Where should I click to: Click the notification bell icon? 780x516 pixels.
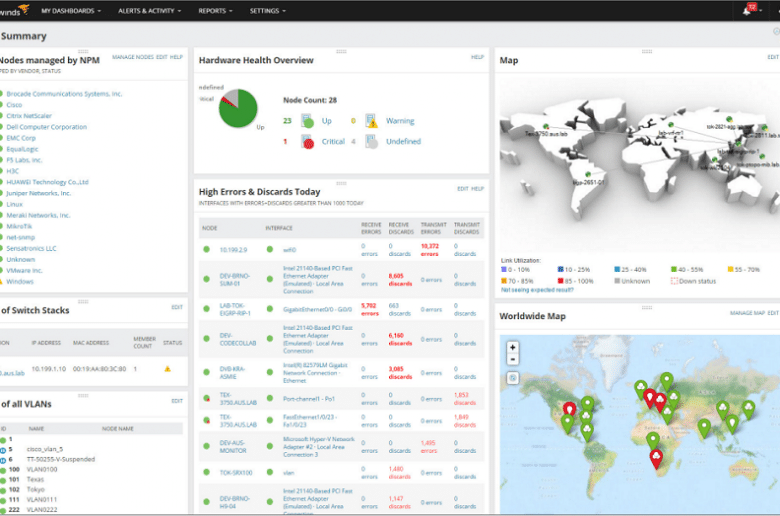coord(749,9)
